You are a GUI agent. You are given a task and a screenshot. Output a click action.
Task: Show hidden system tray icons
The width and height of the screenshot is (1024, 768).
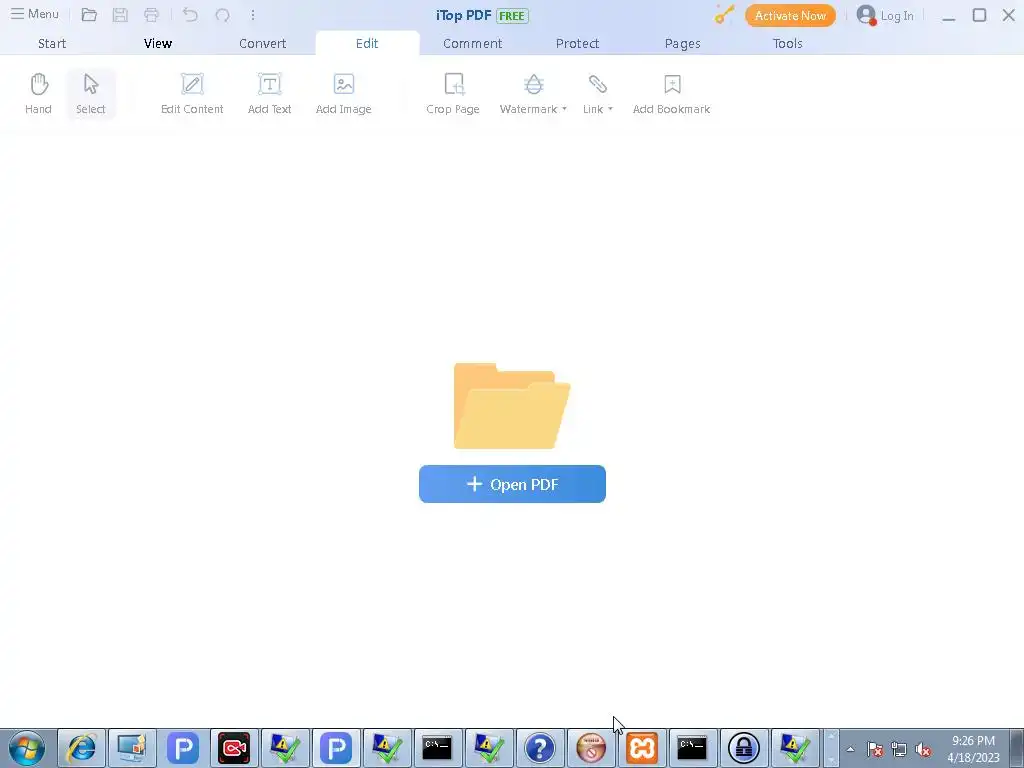click(850, 749)
